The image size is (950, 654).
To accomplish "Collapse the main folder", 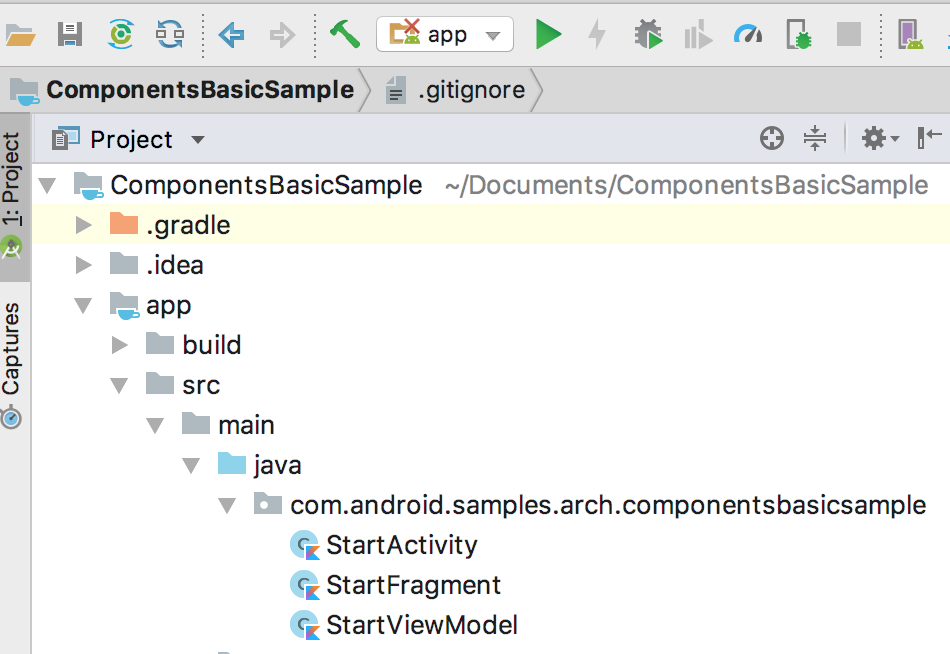I will click(155, 425).
